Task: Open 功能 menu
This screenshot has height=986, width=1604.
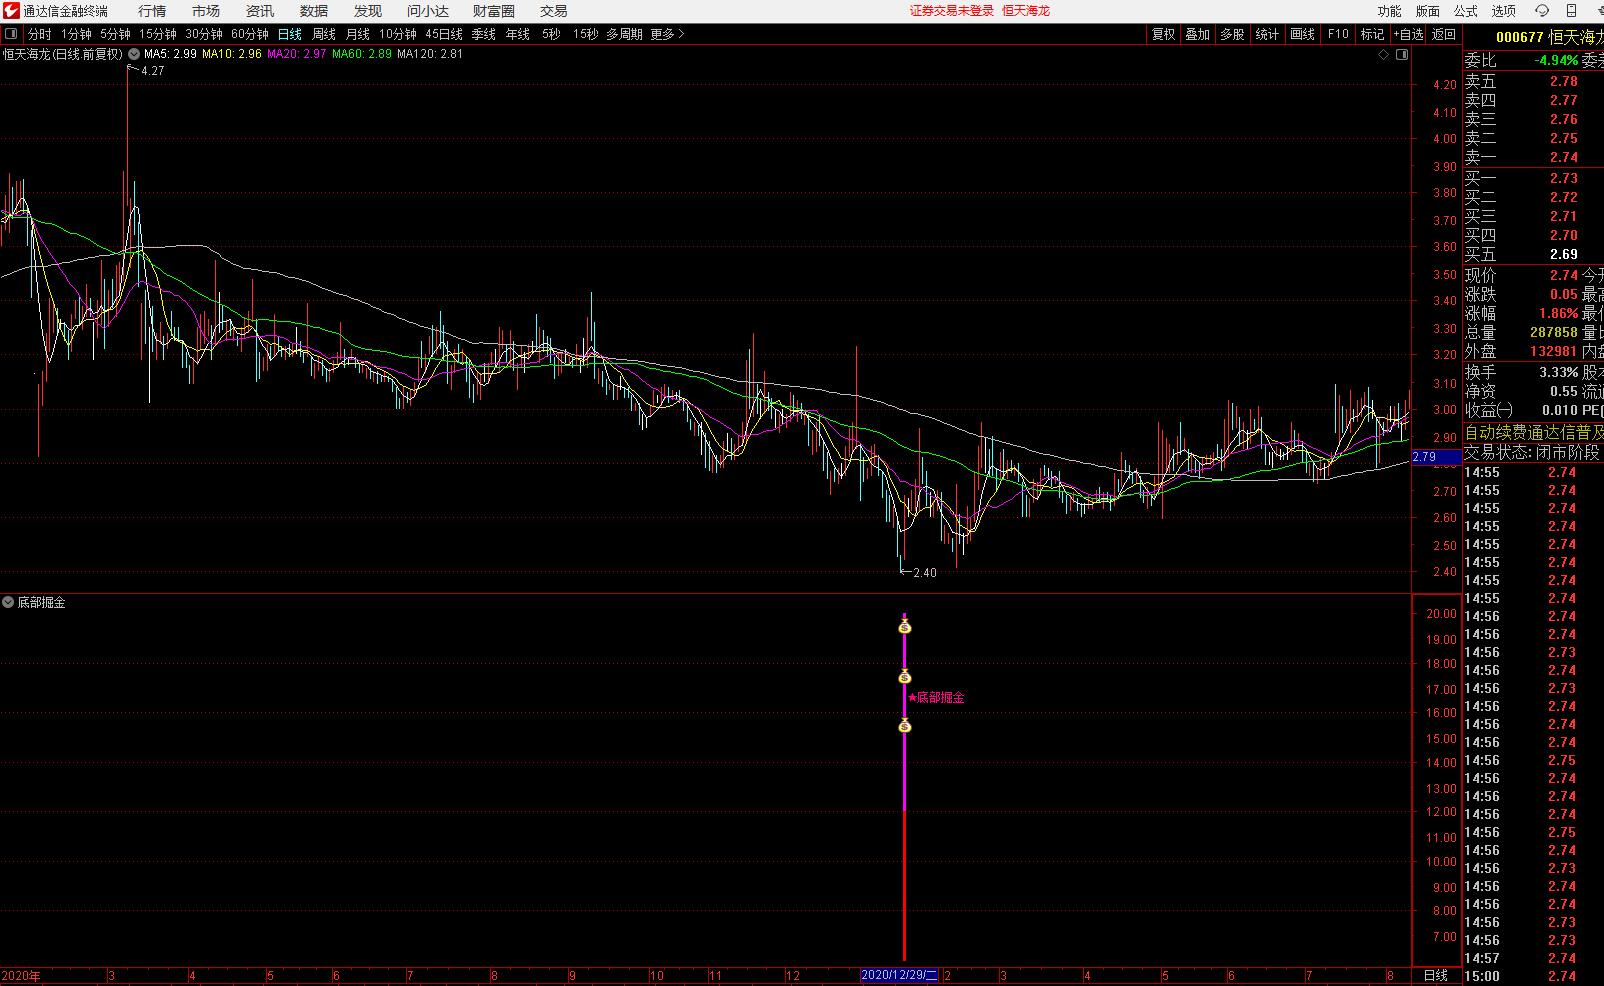Action: coord(1390,11)
